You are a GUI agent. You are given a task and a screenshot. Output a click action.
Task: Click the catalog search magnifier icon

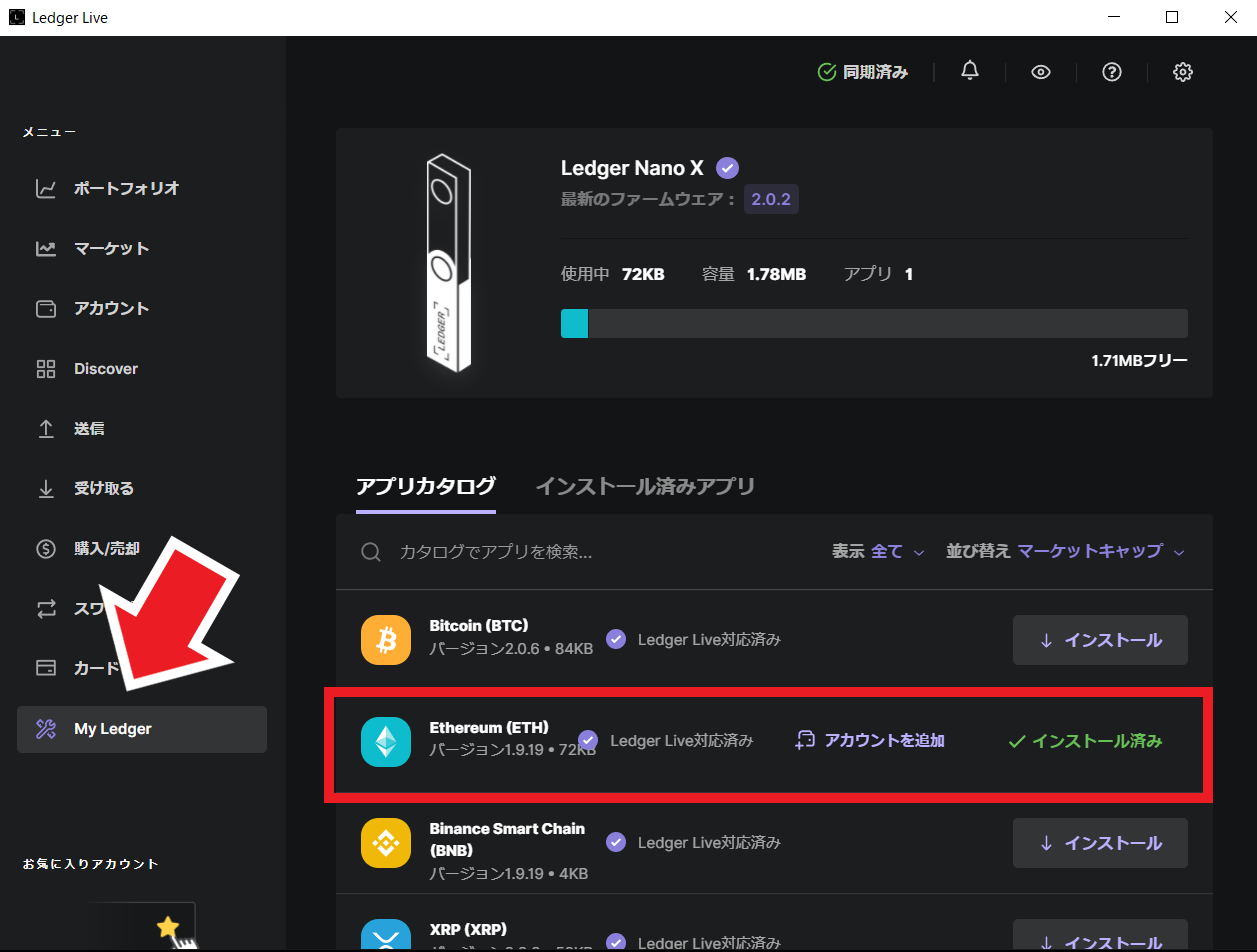pos(371,552)
